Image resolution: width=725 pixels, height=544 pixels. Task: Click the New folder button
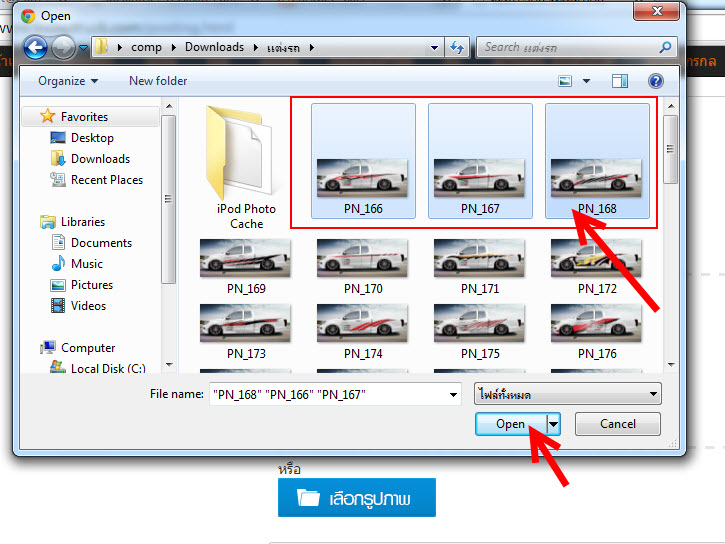pos(158,81)
